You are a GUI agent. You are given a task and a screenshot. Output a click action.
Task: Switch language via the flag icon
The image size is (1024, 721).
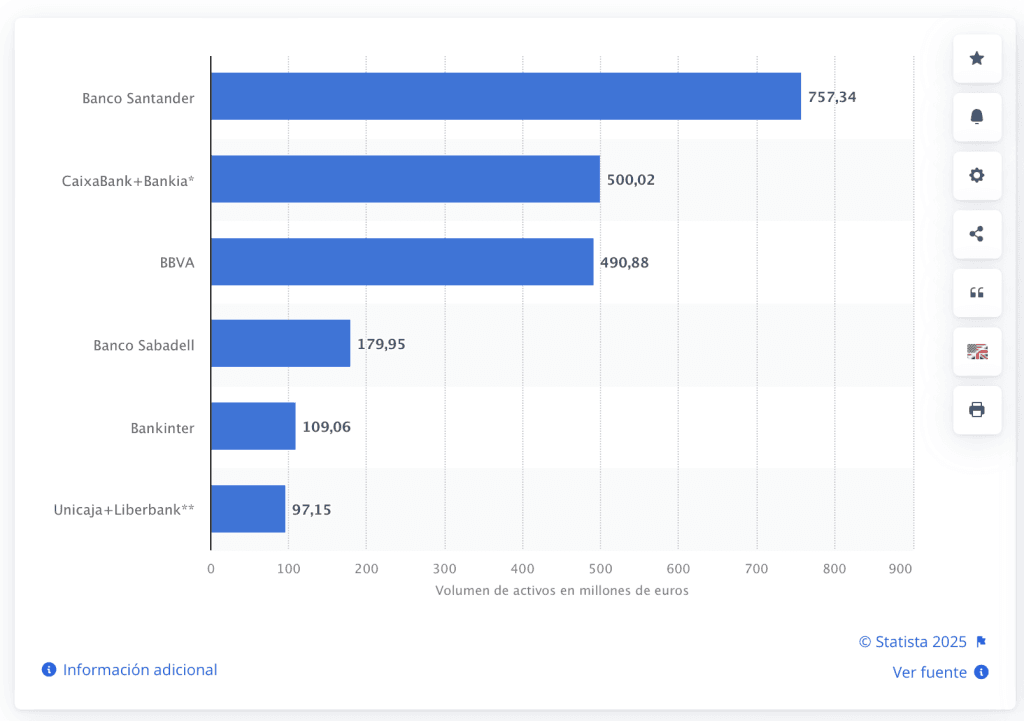pyautogui.click(x=977, y=351)
